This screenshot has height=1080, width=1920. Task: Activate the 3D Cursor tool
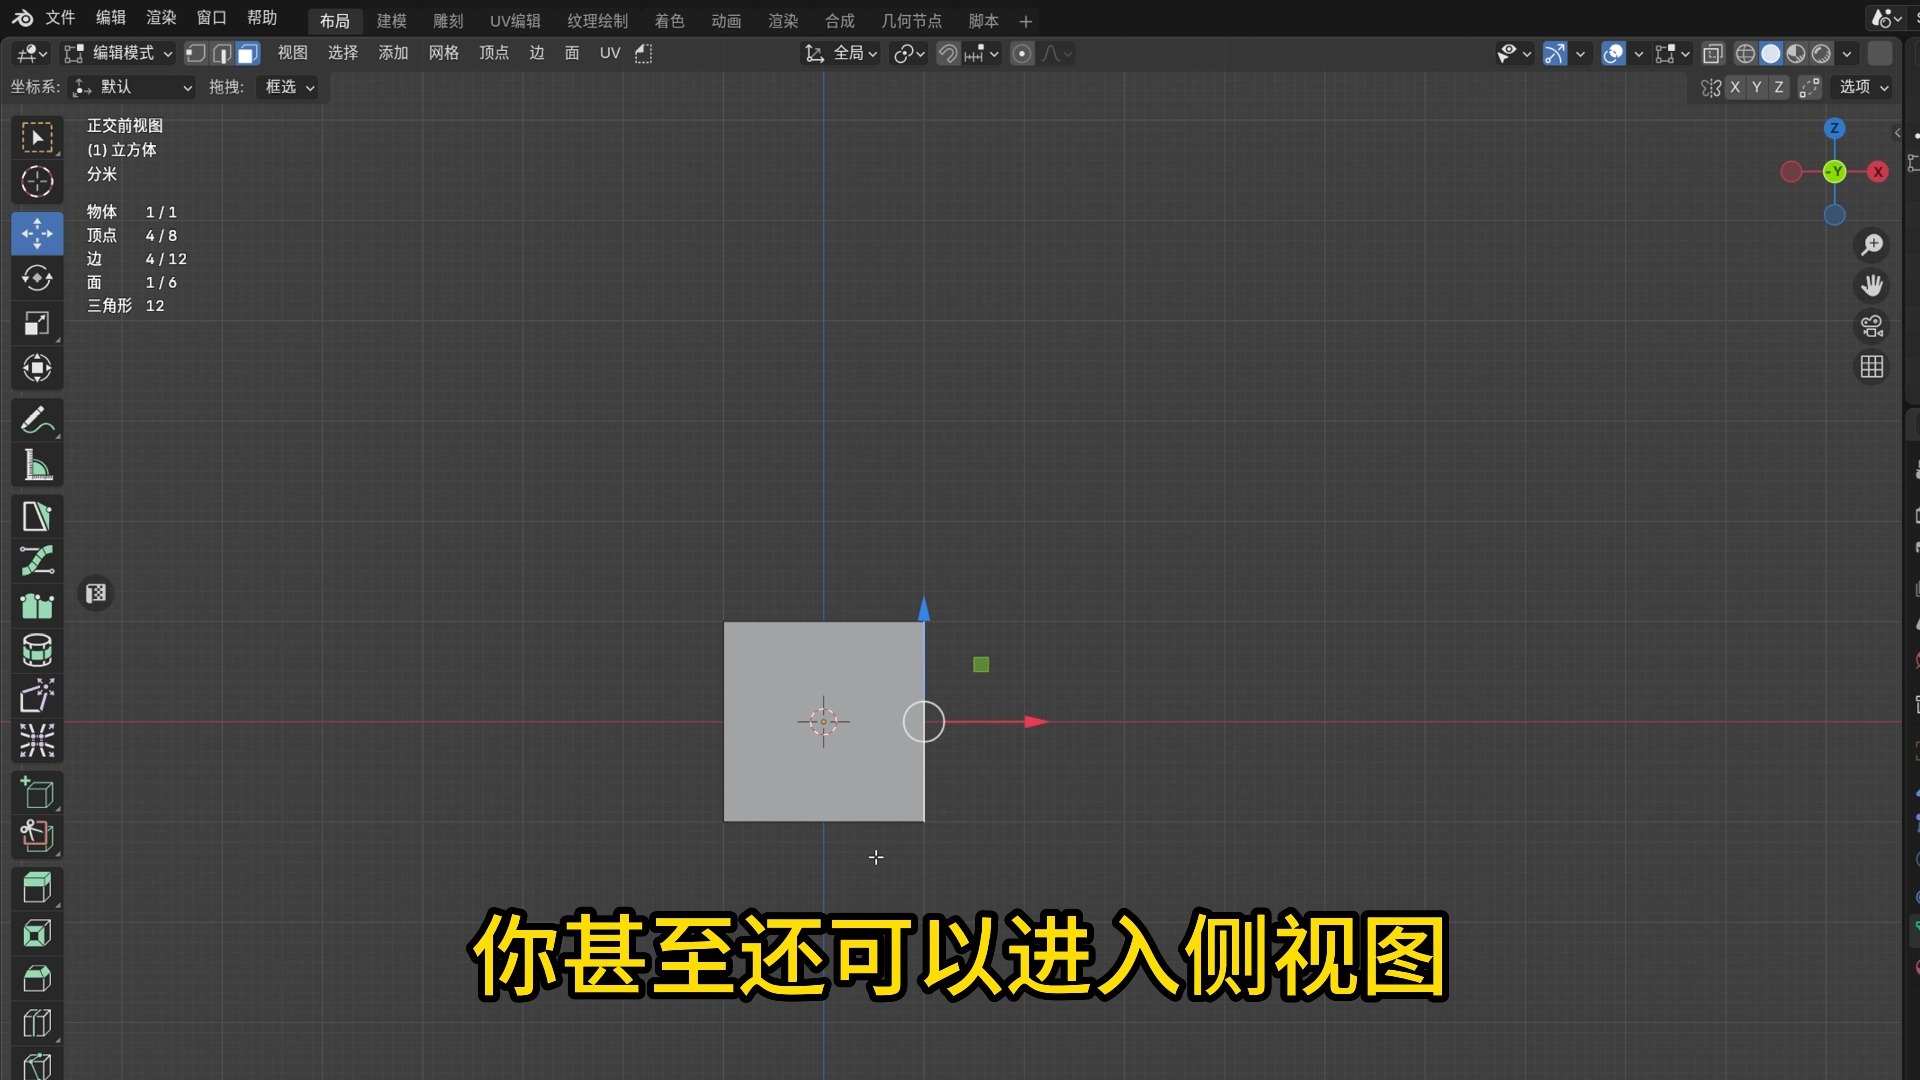pos(37,182)
